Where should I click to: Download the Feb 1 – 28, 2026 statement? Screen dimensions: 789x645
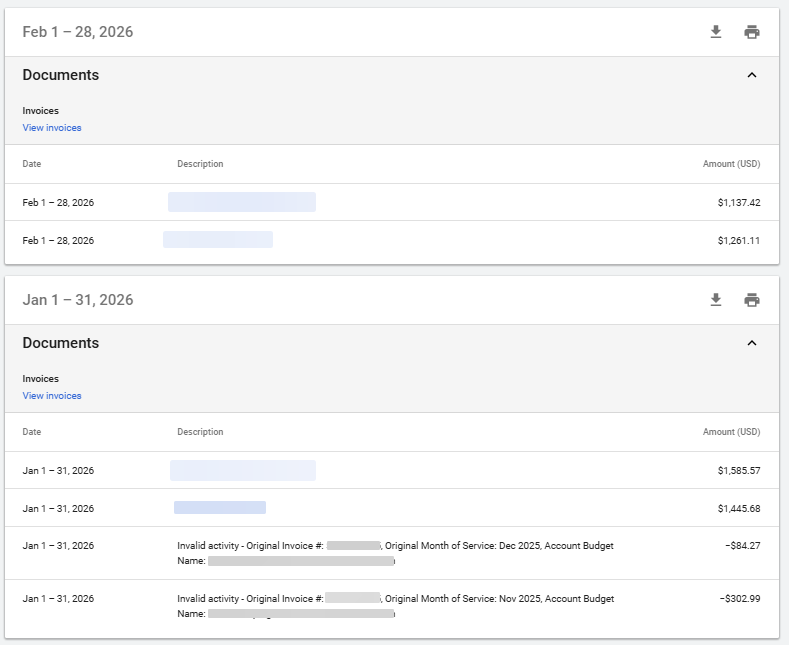click(x=716, y=32)
